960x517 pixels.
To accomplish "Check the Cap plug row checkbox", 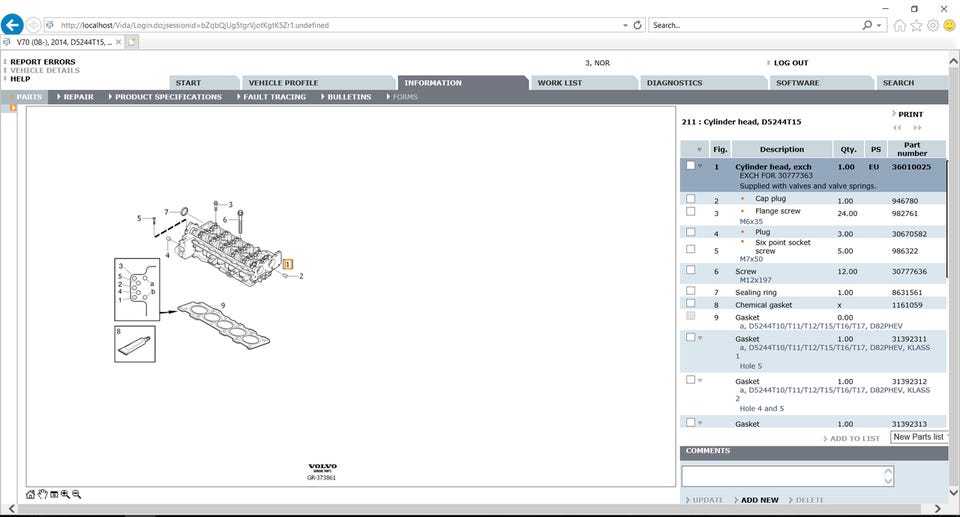I will tap(691, 198).
